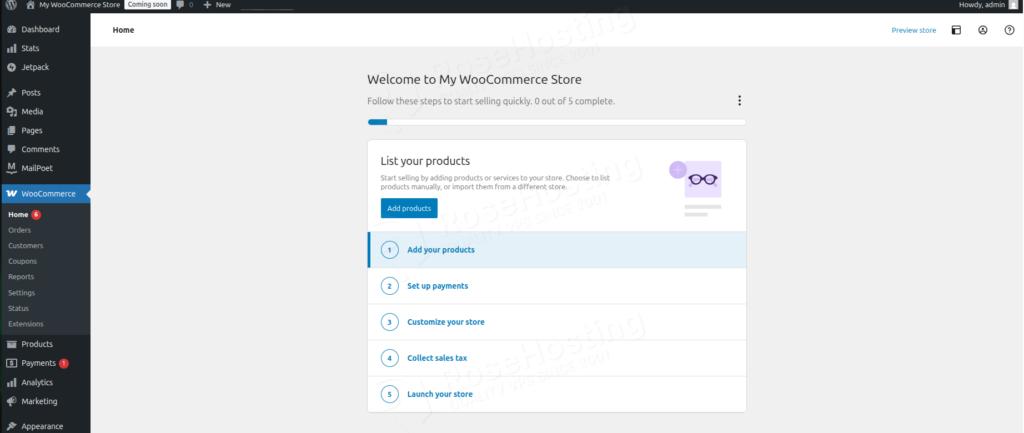Click the Add products button
This screenshot has width=1024, height=433.
pos(409,208)
